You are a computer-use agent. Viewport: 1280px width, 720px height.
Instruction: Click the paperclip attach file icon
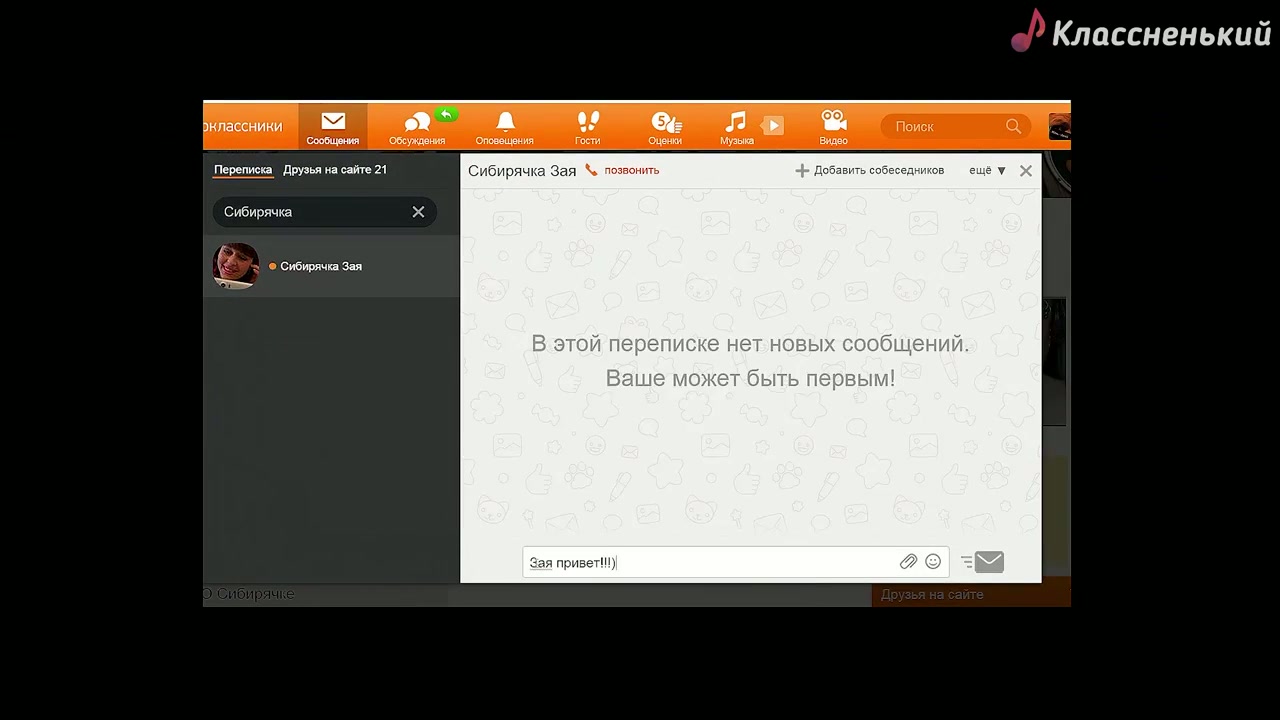pyautogui.click(x=908, y=562)
